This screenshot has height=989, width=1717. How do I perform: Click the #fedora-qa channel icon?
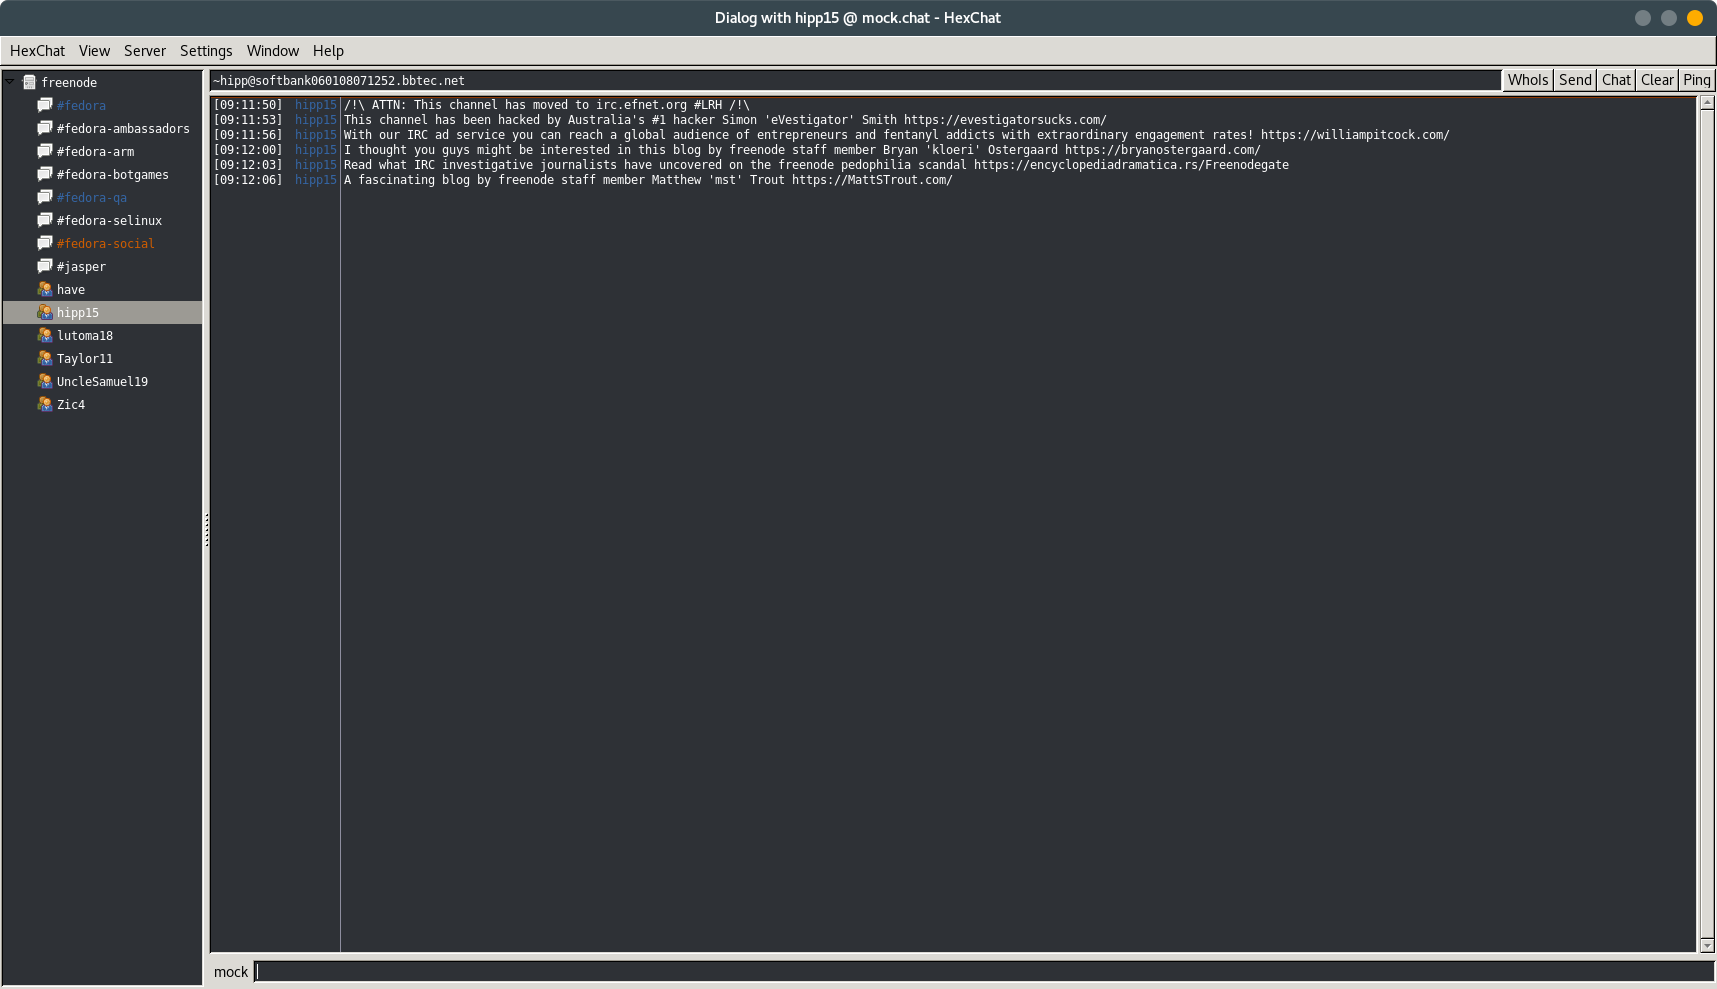point(45,197)
